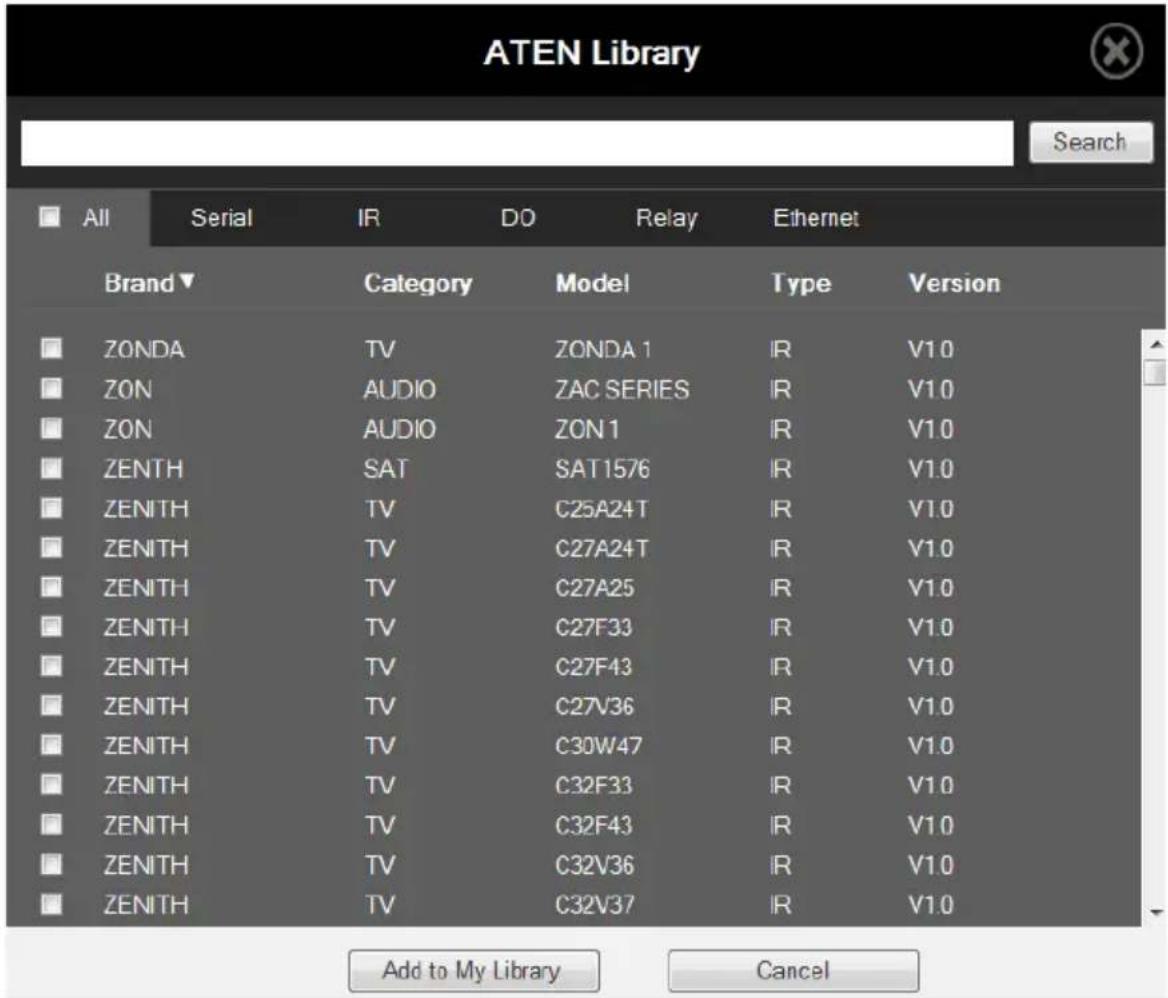1168x998 pixels.
Task: Check the C27A24T row checkbox
Action: (51, 547)
